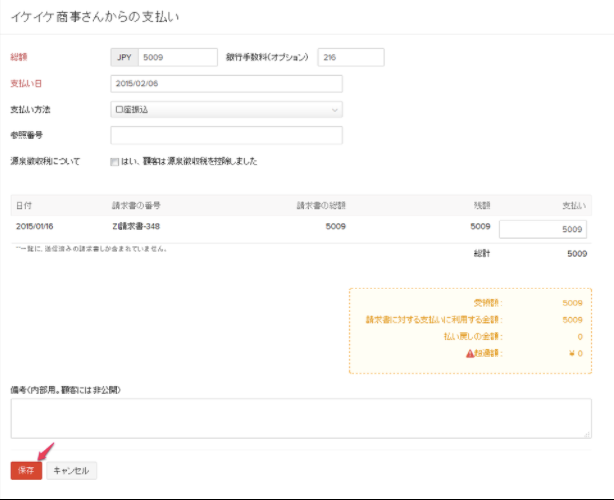Click inside the 備考 internal notes textarea
This screenshot has height=500, width=614.
tap(300, 418)
